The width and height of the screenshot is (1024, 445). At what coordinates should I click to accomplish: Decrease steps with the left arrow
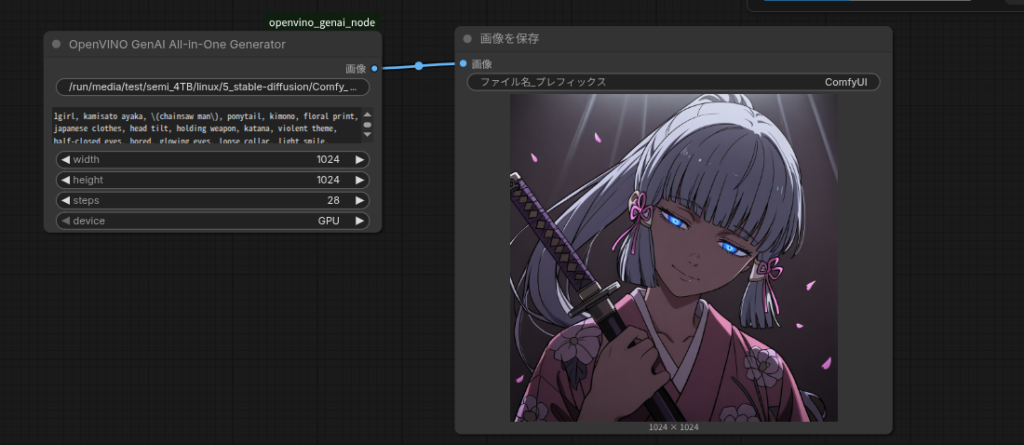[66, 200]
